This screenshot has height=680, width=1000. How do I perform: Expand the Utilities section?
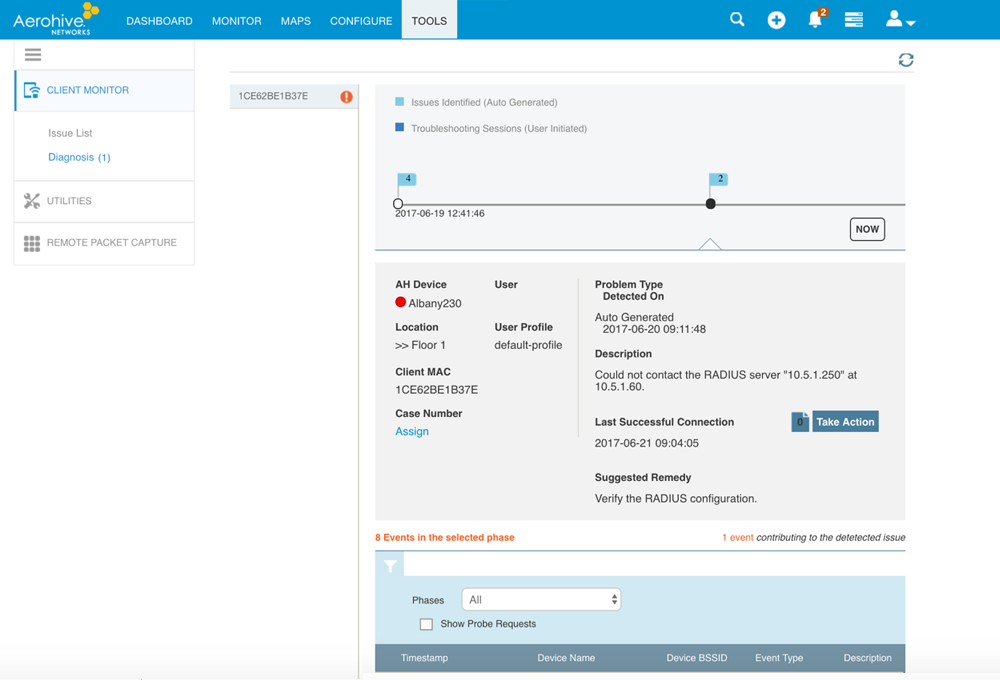(105, 201)
